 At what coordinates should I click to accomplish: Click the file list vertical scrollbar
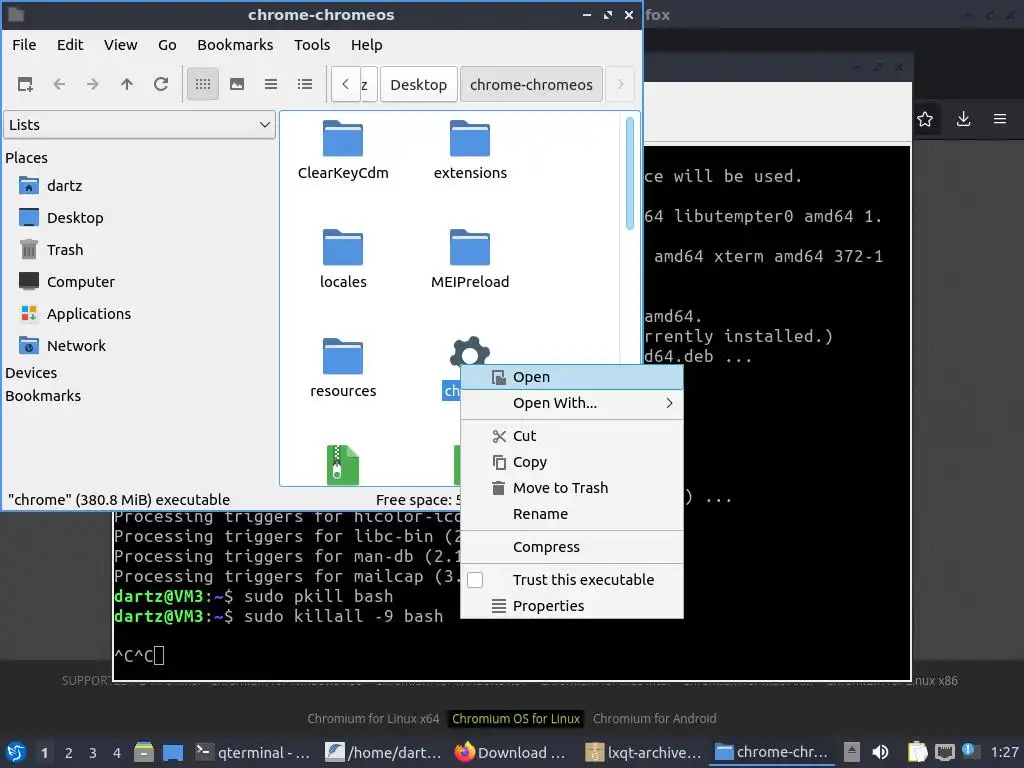(630, 174)
